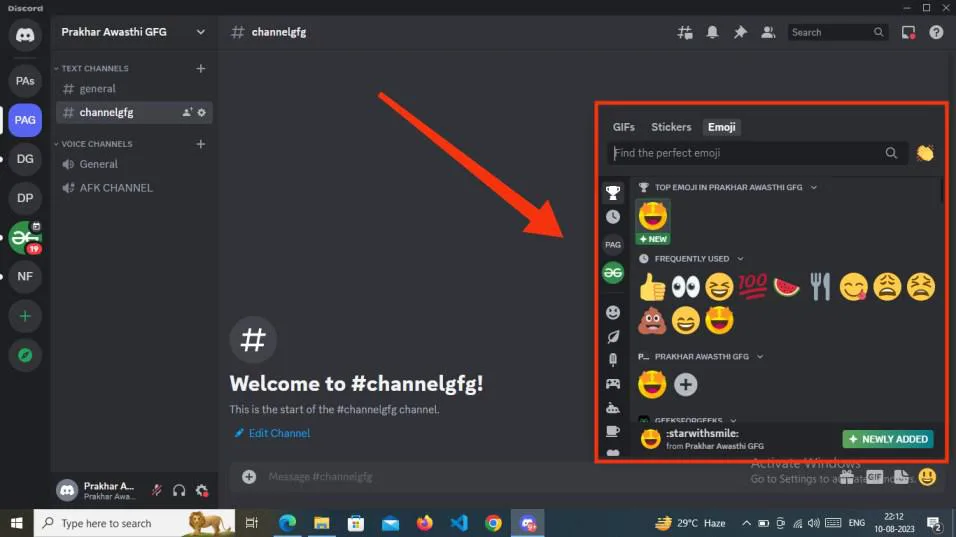Insert the watermelon emoji

[x=786, y=286]
